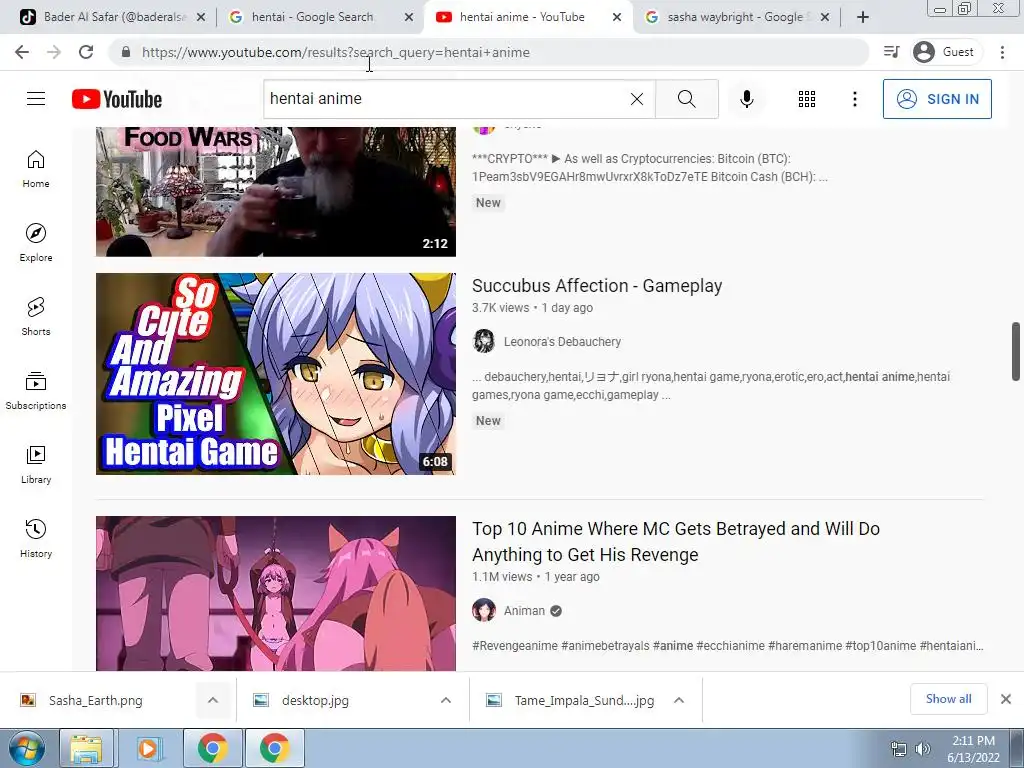Open the Top 10 Anime video thumbnail

[276, 594]
